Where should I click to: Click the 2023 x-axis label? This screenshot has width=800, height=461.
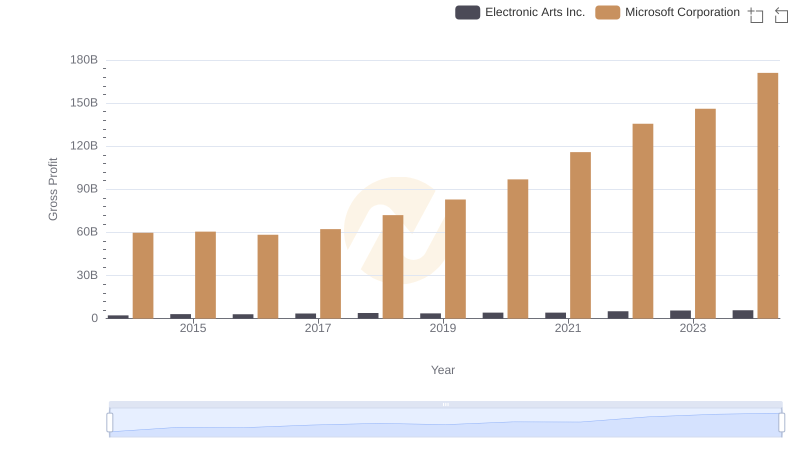tap(693, 328)
